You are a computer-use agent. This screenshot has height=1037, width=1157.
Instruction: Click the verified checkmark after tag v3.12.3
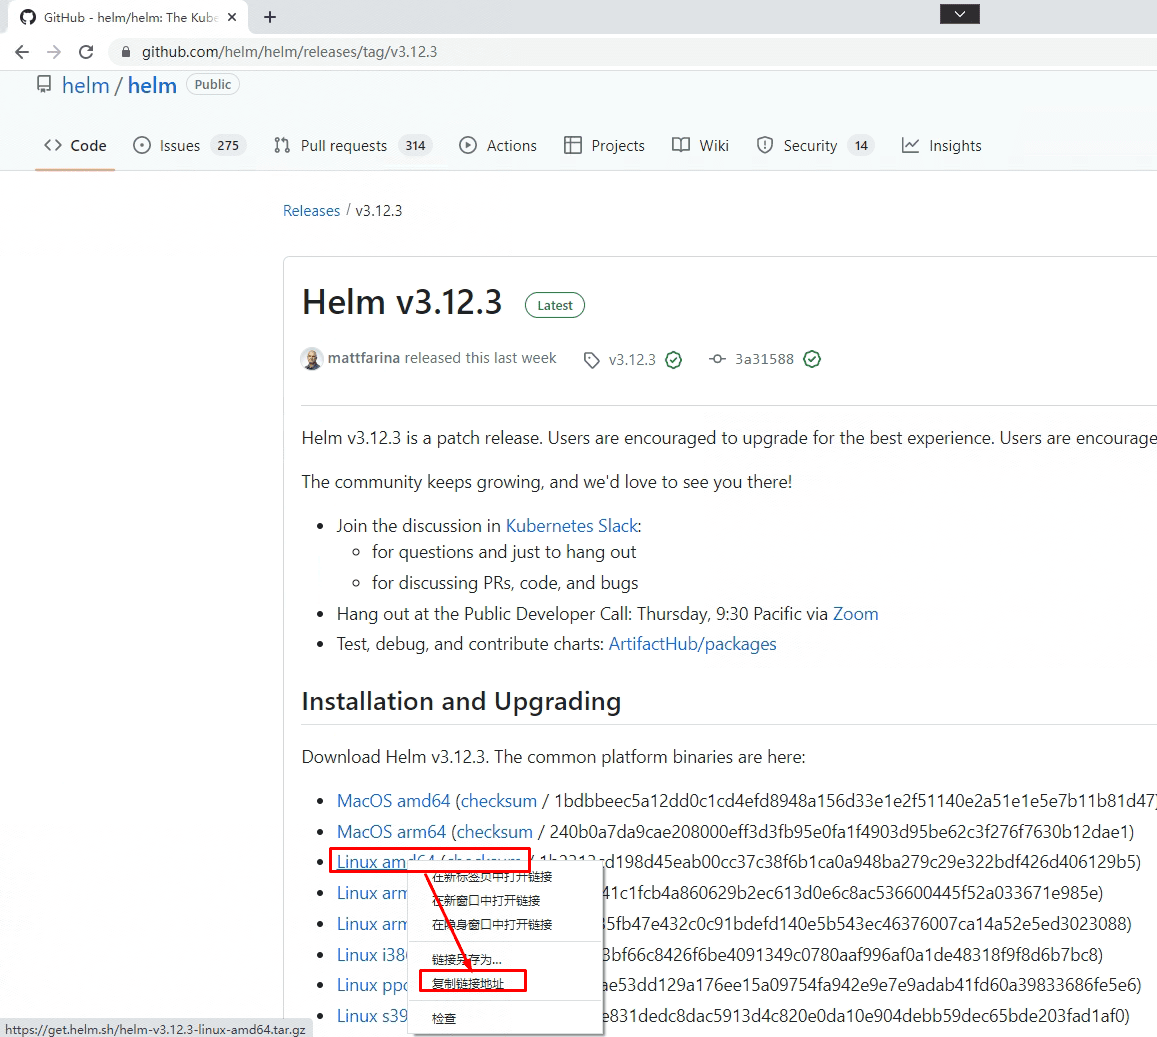click(673, 360)
